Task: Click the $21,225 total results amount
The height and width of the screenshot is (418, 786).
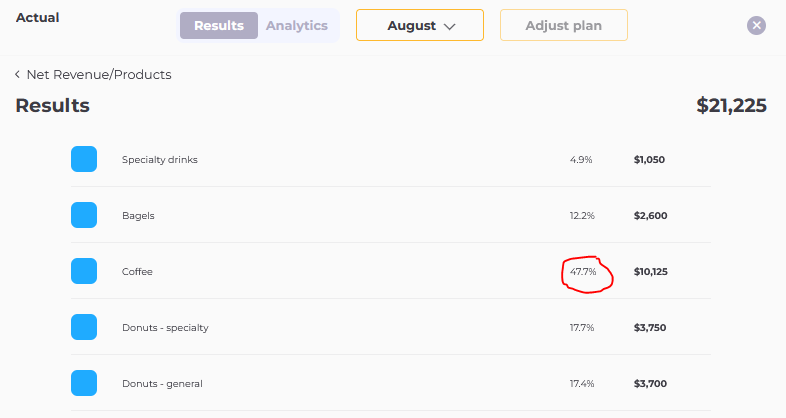Action: pos(731,106)
